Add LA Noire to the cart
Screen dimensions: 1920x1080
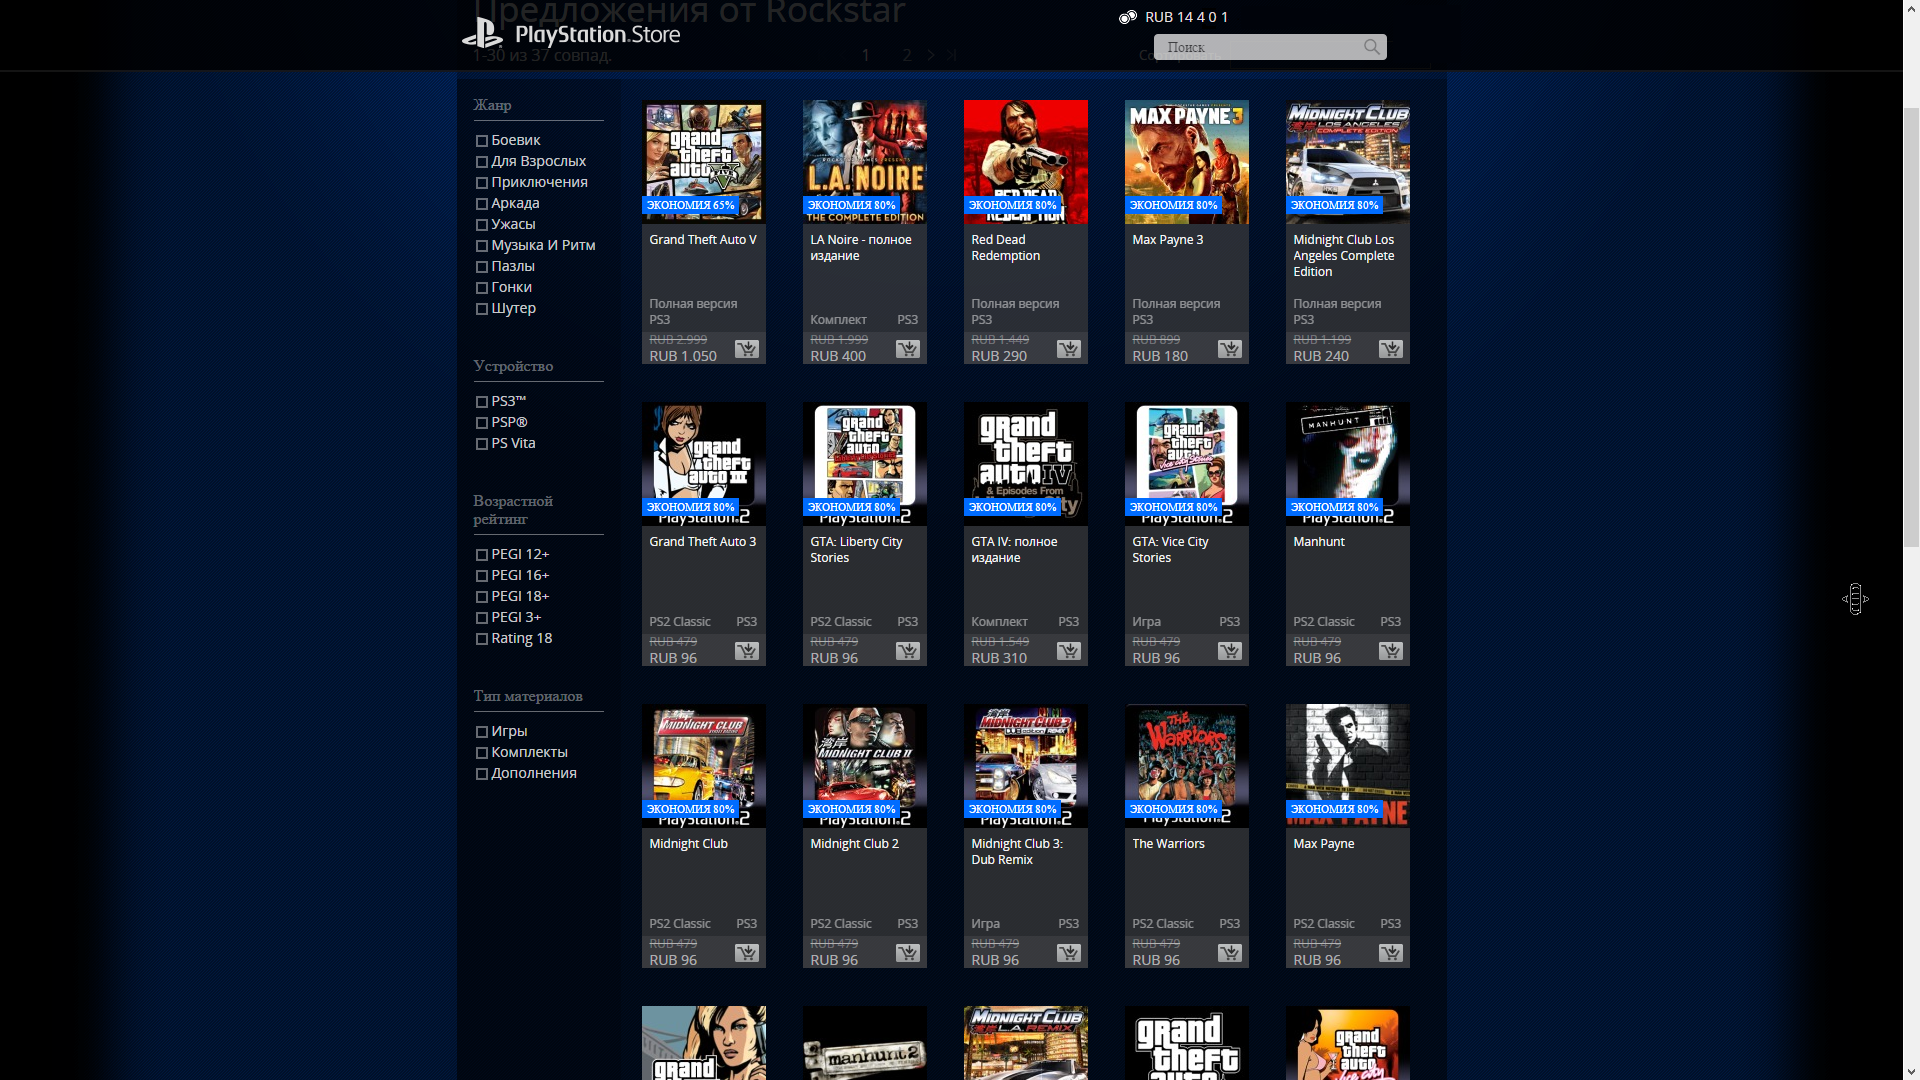point(907,349)
